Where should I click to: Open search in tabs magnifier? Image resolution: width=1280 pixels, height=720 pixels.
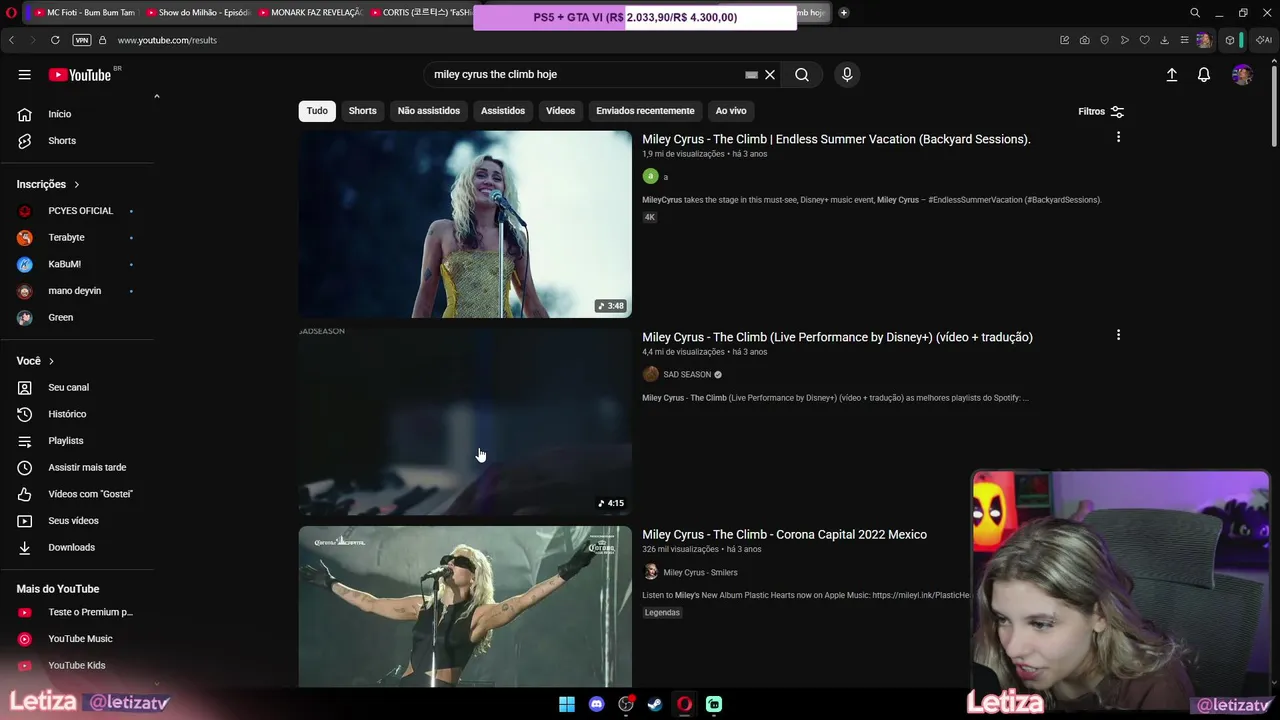pyautogui.click(x=1195, y=13)
